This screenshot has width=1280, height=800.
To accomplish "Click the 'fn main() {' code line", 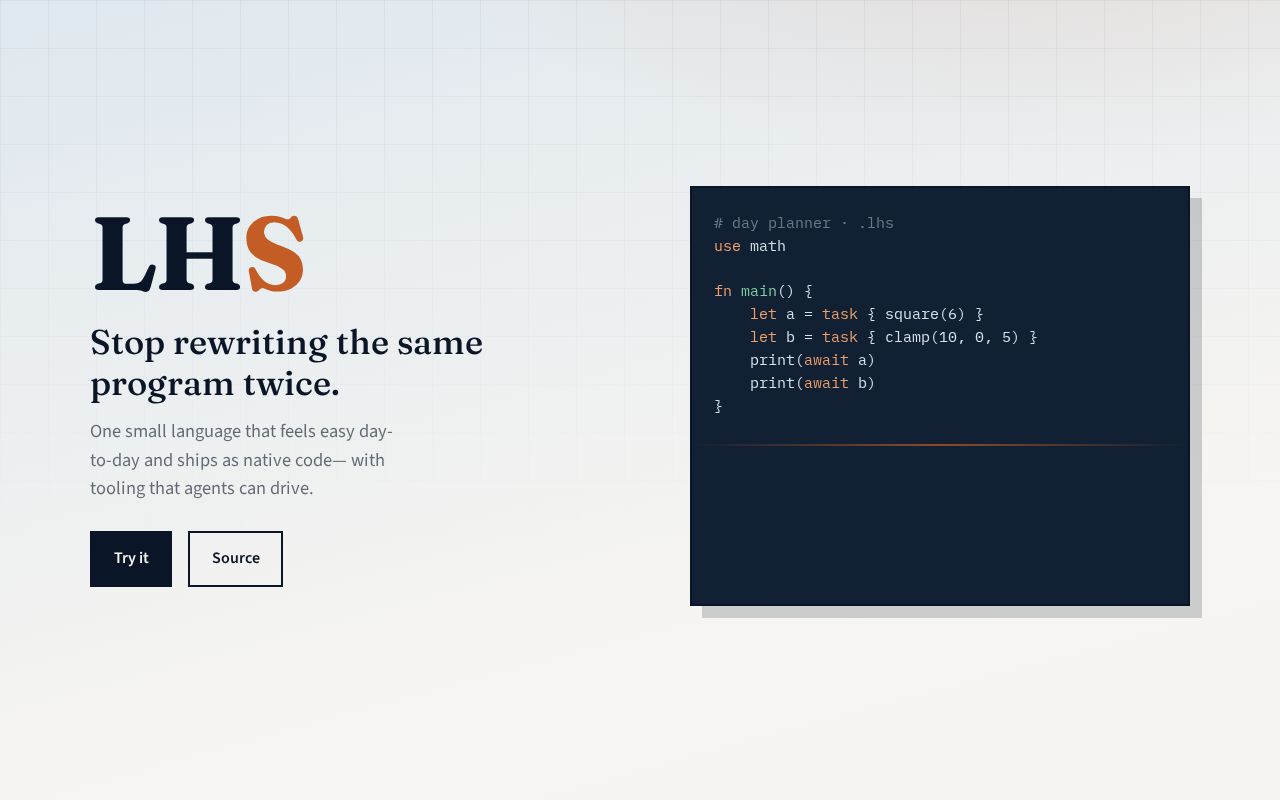I will click(764, 292).
